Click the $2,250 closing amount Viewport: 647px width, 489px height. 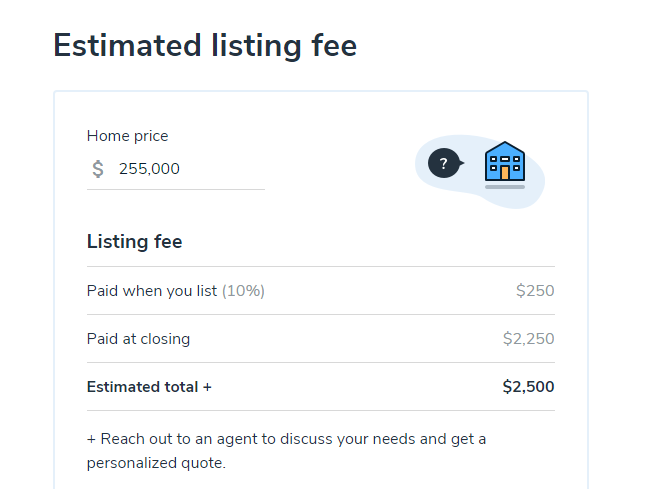coord(528,339)
